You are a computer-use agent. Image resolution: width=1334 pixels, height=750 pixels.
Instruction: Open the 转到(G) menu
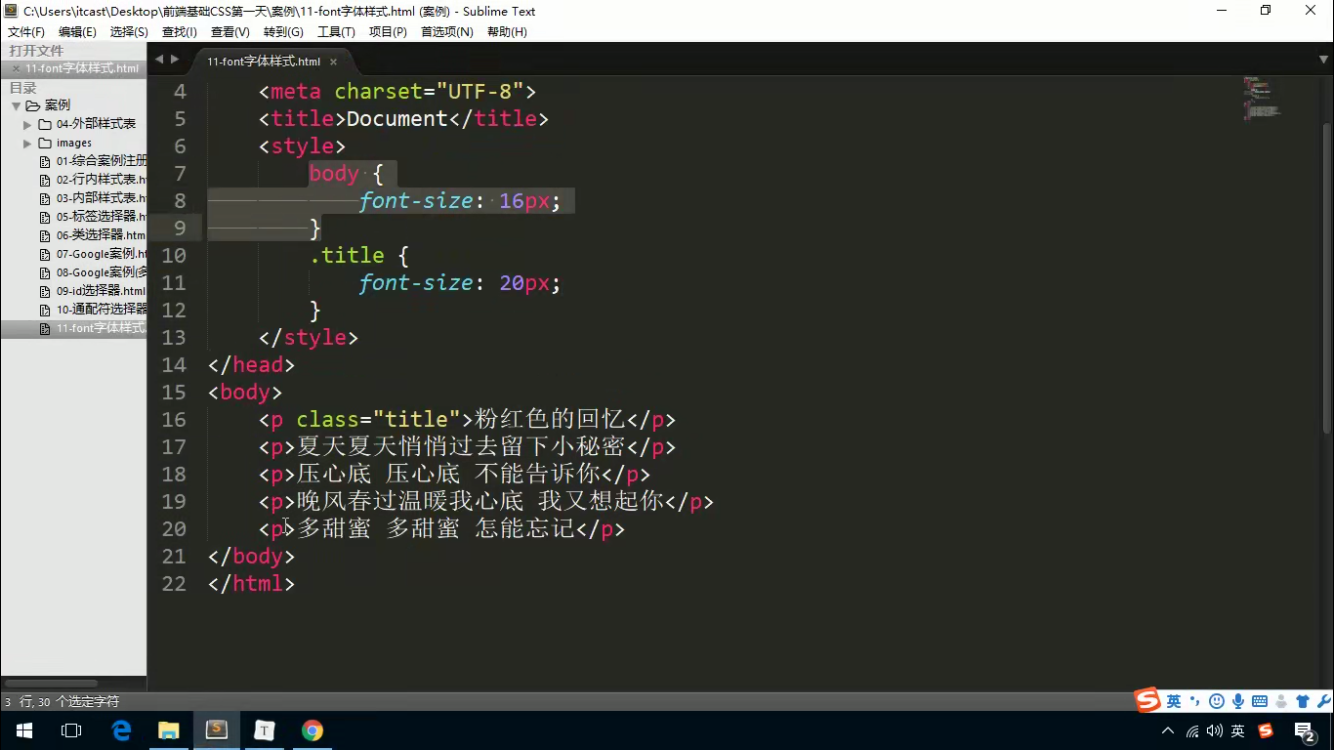[x=283, y=32]
